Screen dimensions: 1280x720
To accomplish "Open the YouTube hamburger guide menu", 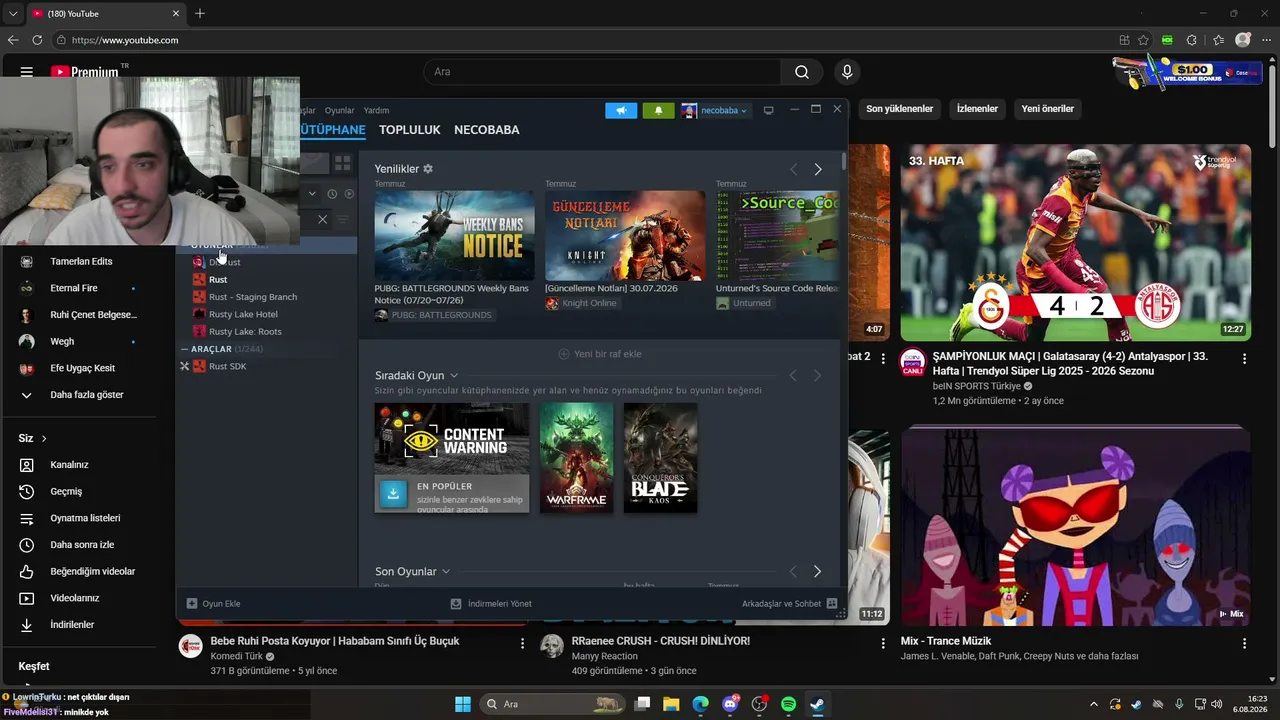I will click(x=27, y=72).
